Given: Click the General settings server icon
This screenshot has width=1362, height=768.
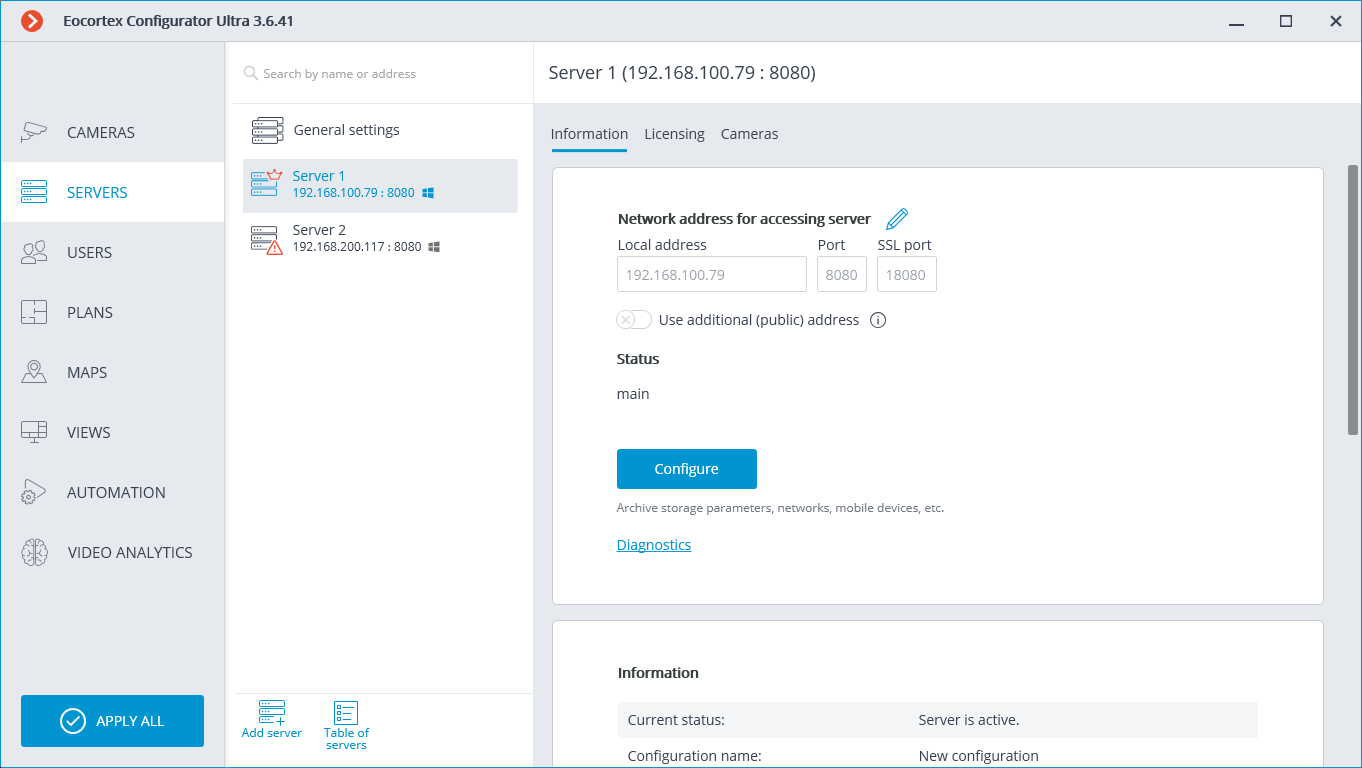Looking at the screenshot, I should coord(267,130).
